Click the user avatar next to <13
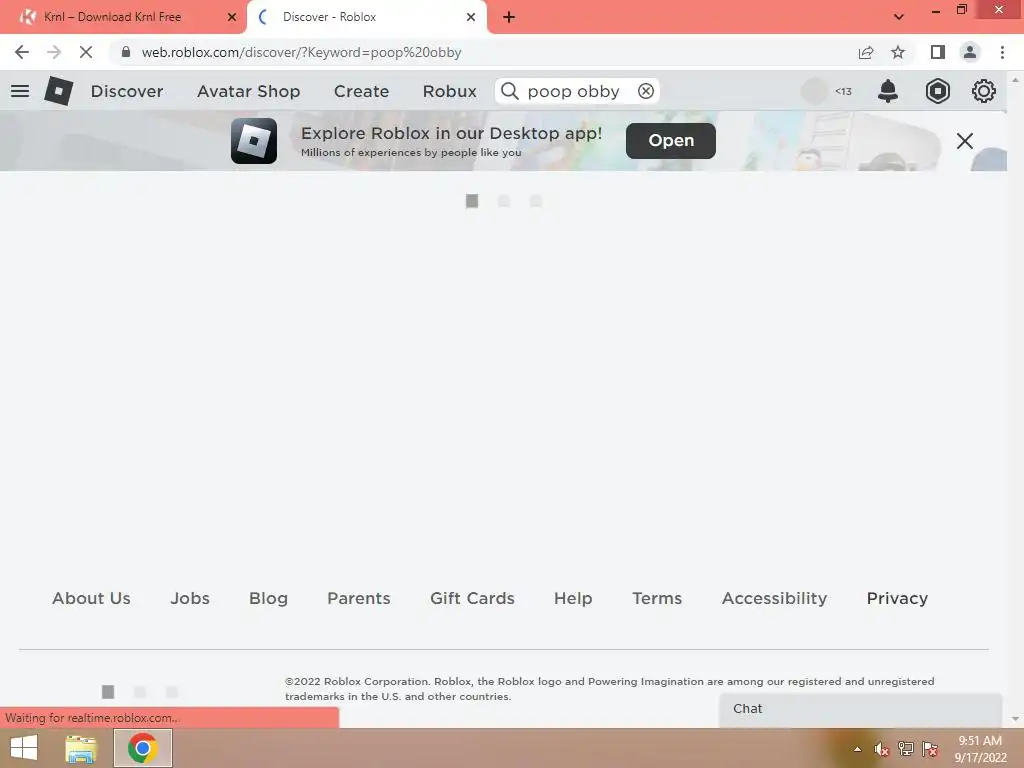Image resolution: width=1024 pixels, height=768 pixels. click(814, 91)
